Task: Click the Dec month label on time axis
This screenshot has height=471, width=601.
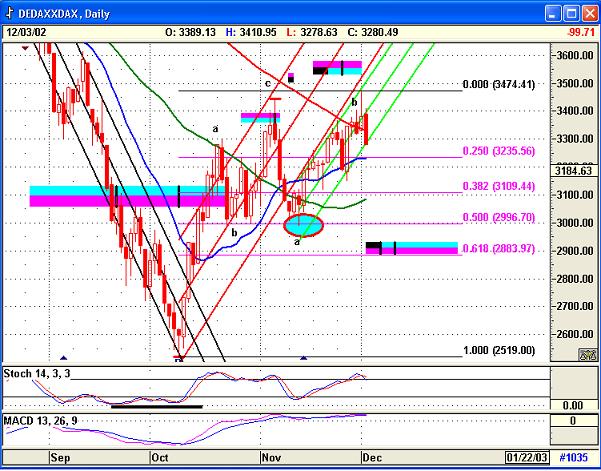Action: (373, 458)
